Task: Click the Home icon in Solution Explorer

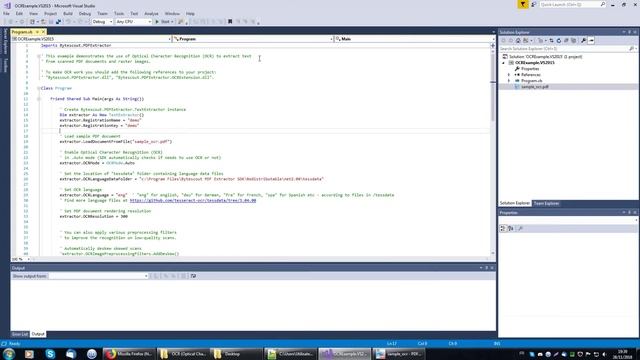Action: (518, 40)
